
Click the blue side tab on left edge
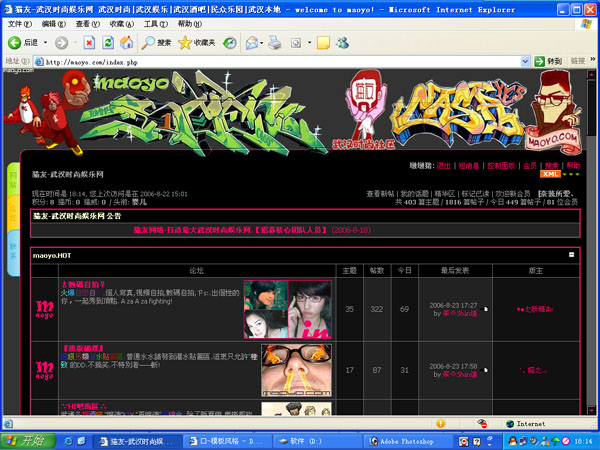13,253
